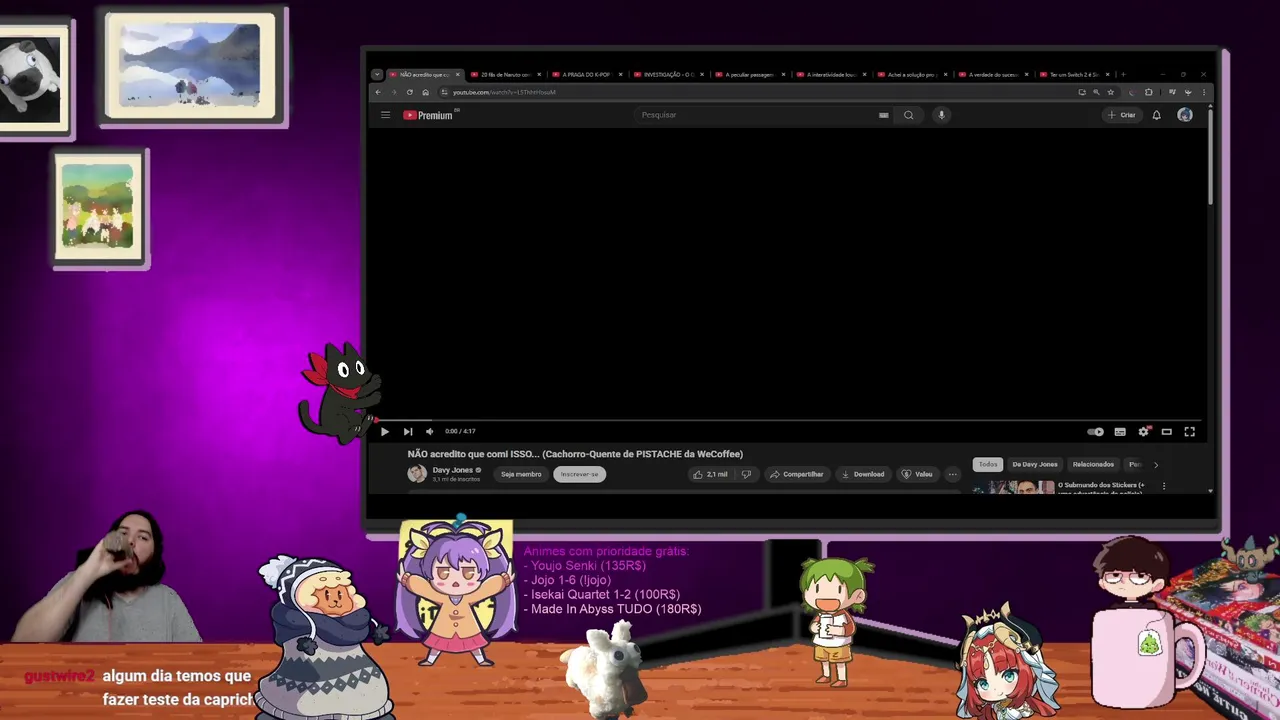Select the De Davy Jones chip
Screen dimensions: 1280x720
pyautogui.click(x=1034, y=464)
